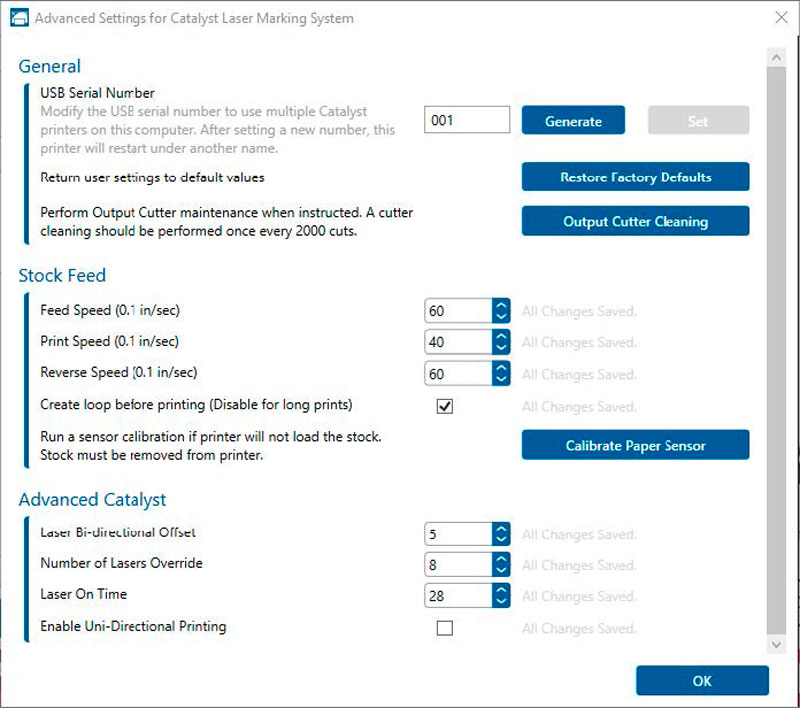Click the USB Serial Number label
Viewport: 800px width, 708px height.
97,93
